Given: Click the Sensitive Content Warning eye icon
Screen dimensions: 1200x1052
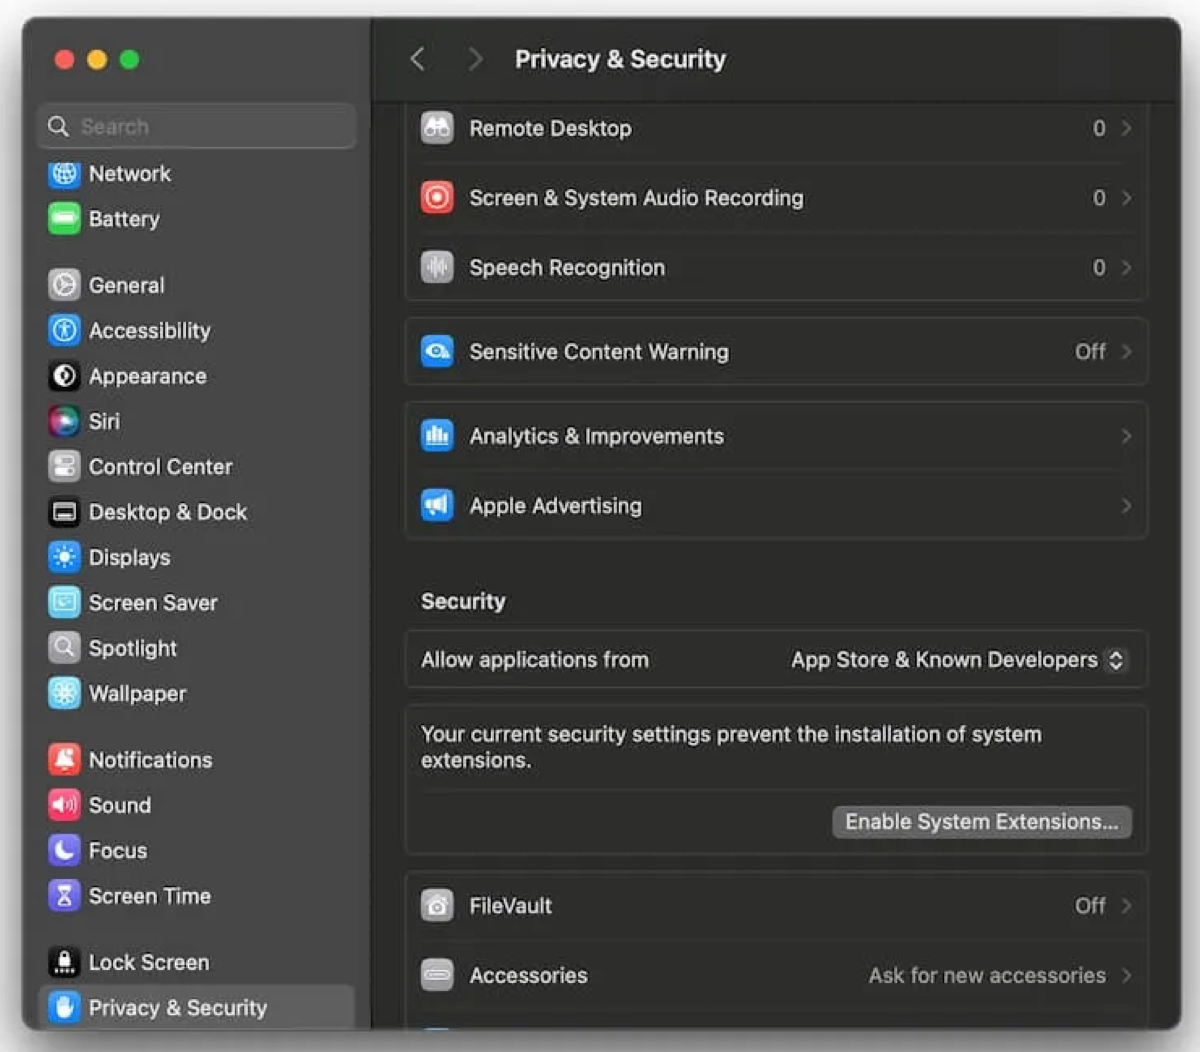Looking at the screenshot, I should point(437,352).
